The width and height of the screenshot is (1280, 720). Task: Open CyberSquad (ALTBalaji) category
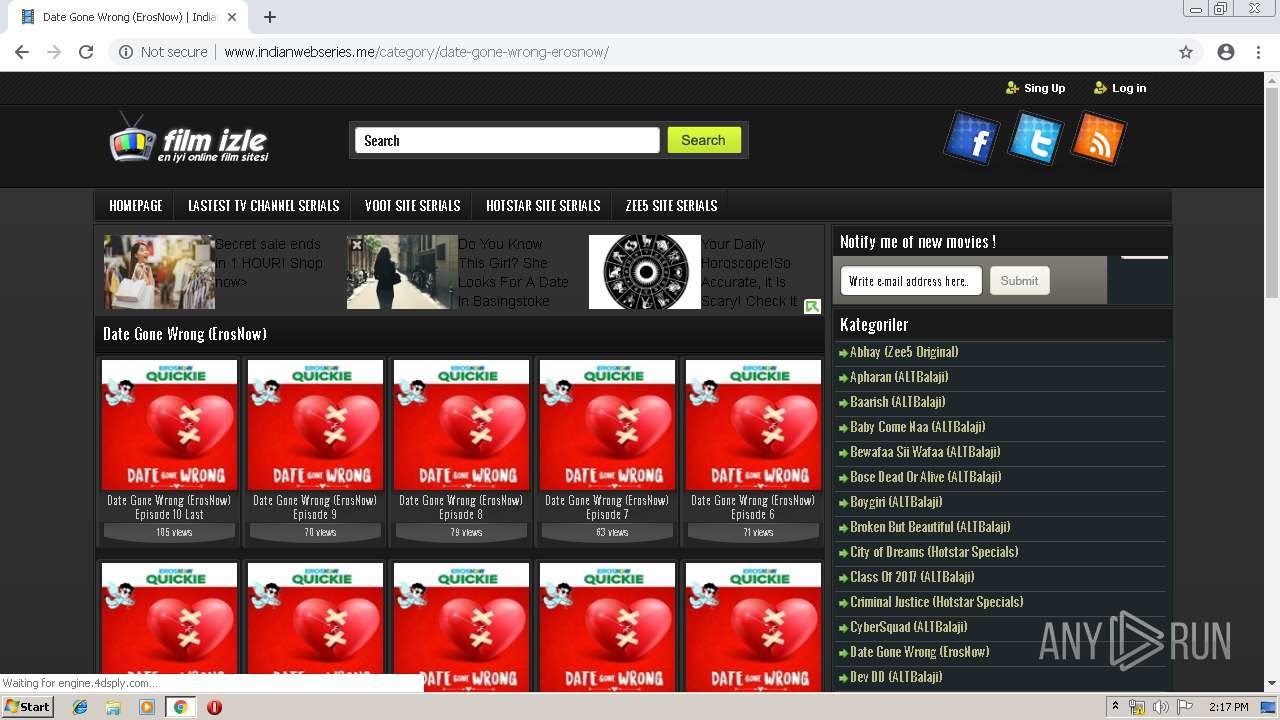(x=909, y=627)
